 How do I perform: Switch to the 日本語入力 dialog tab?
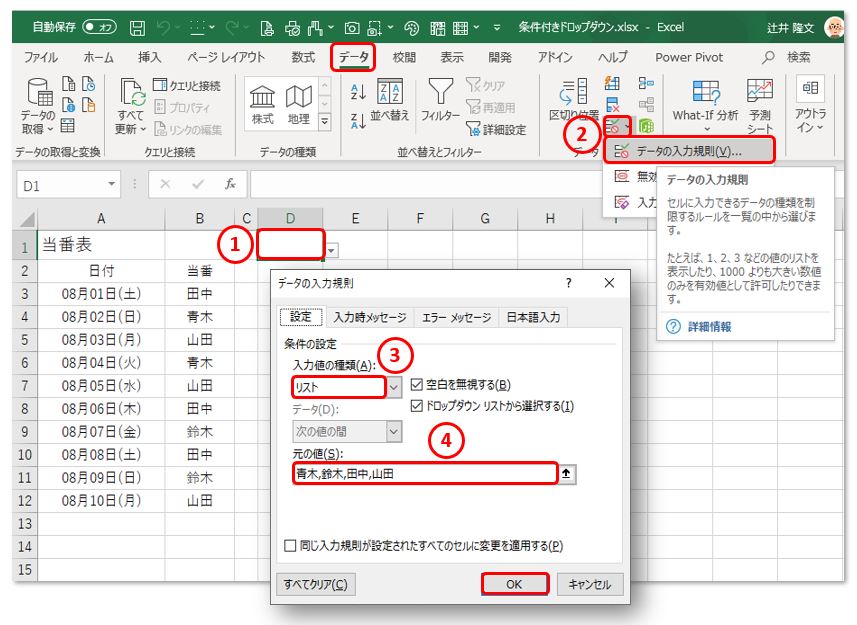(533, 317)
